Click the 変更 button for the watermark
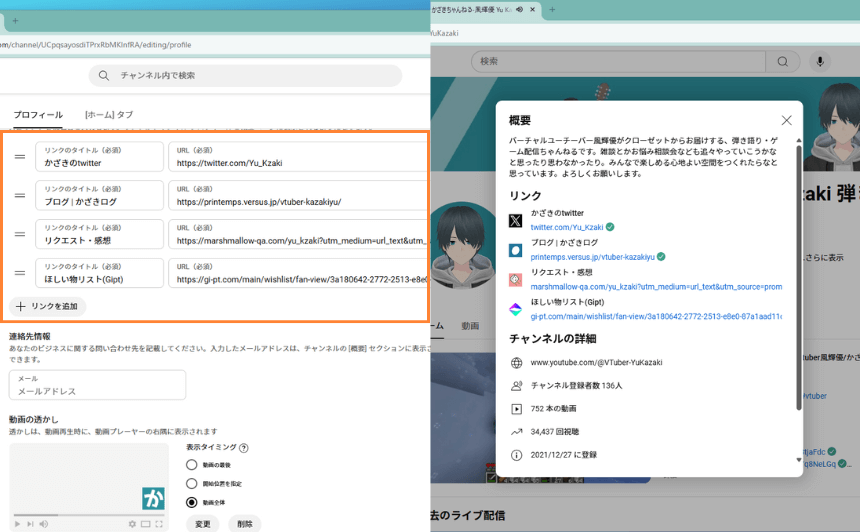The height and width of the screenshot is (532, 860). point(202,524)
